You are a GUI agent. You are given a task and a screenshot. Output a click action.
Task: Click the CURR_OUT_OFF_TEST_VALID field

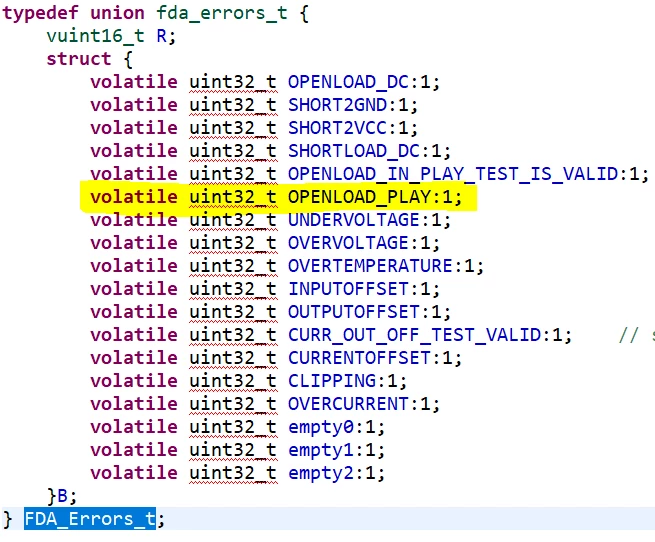(414, 335)
